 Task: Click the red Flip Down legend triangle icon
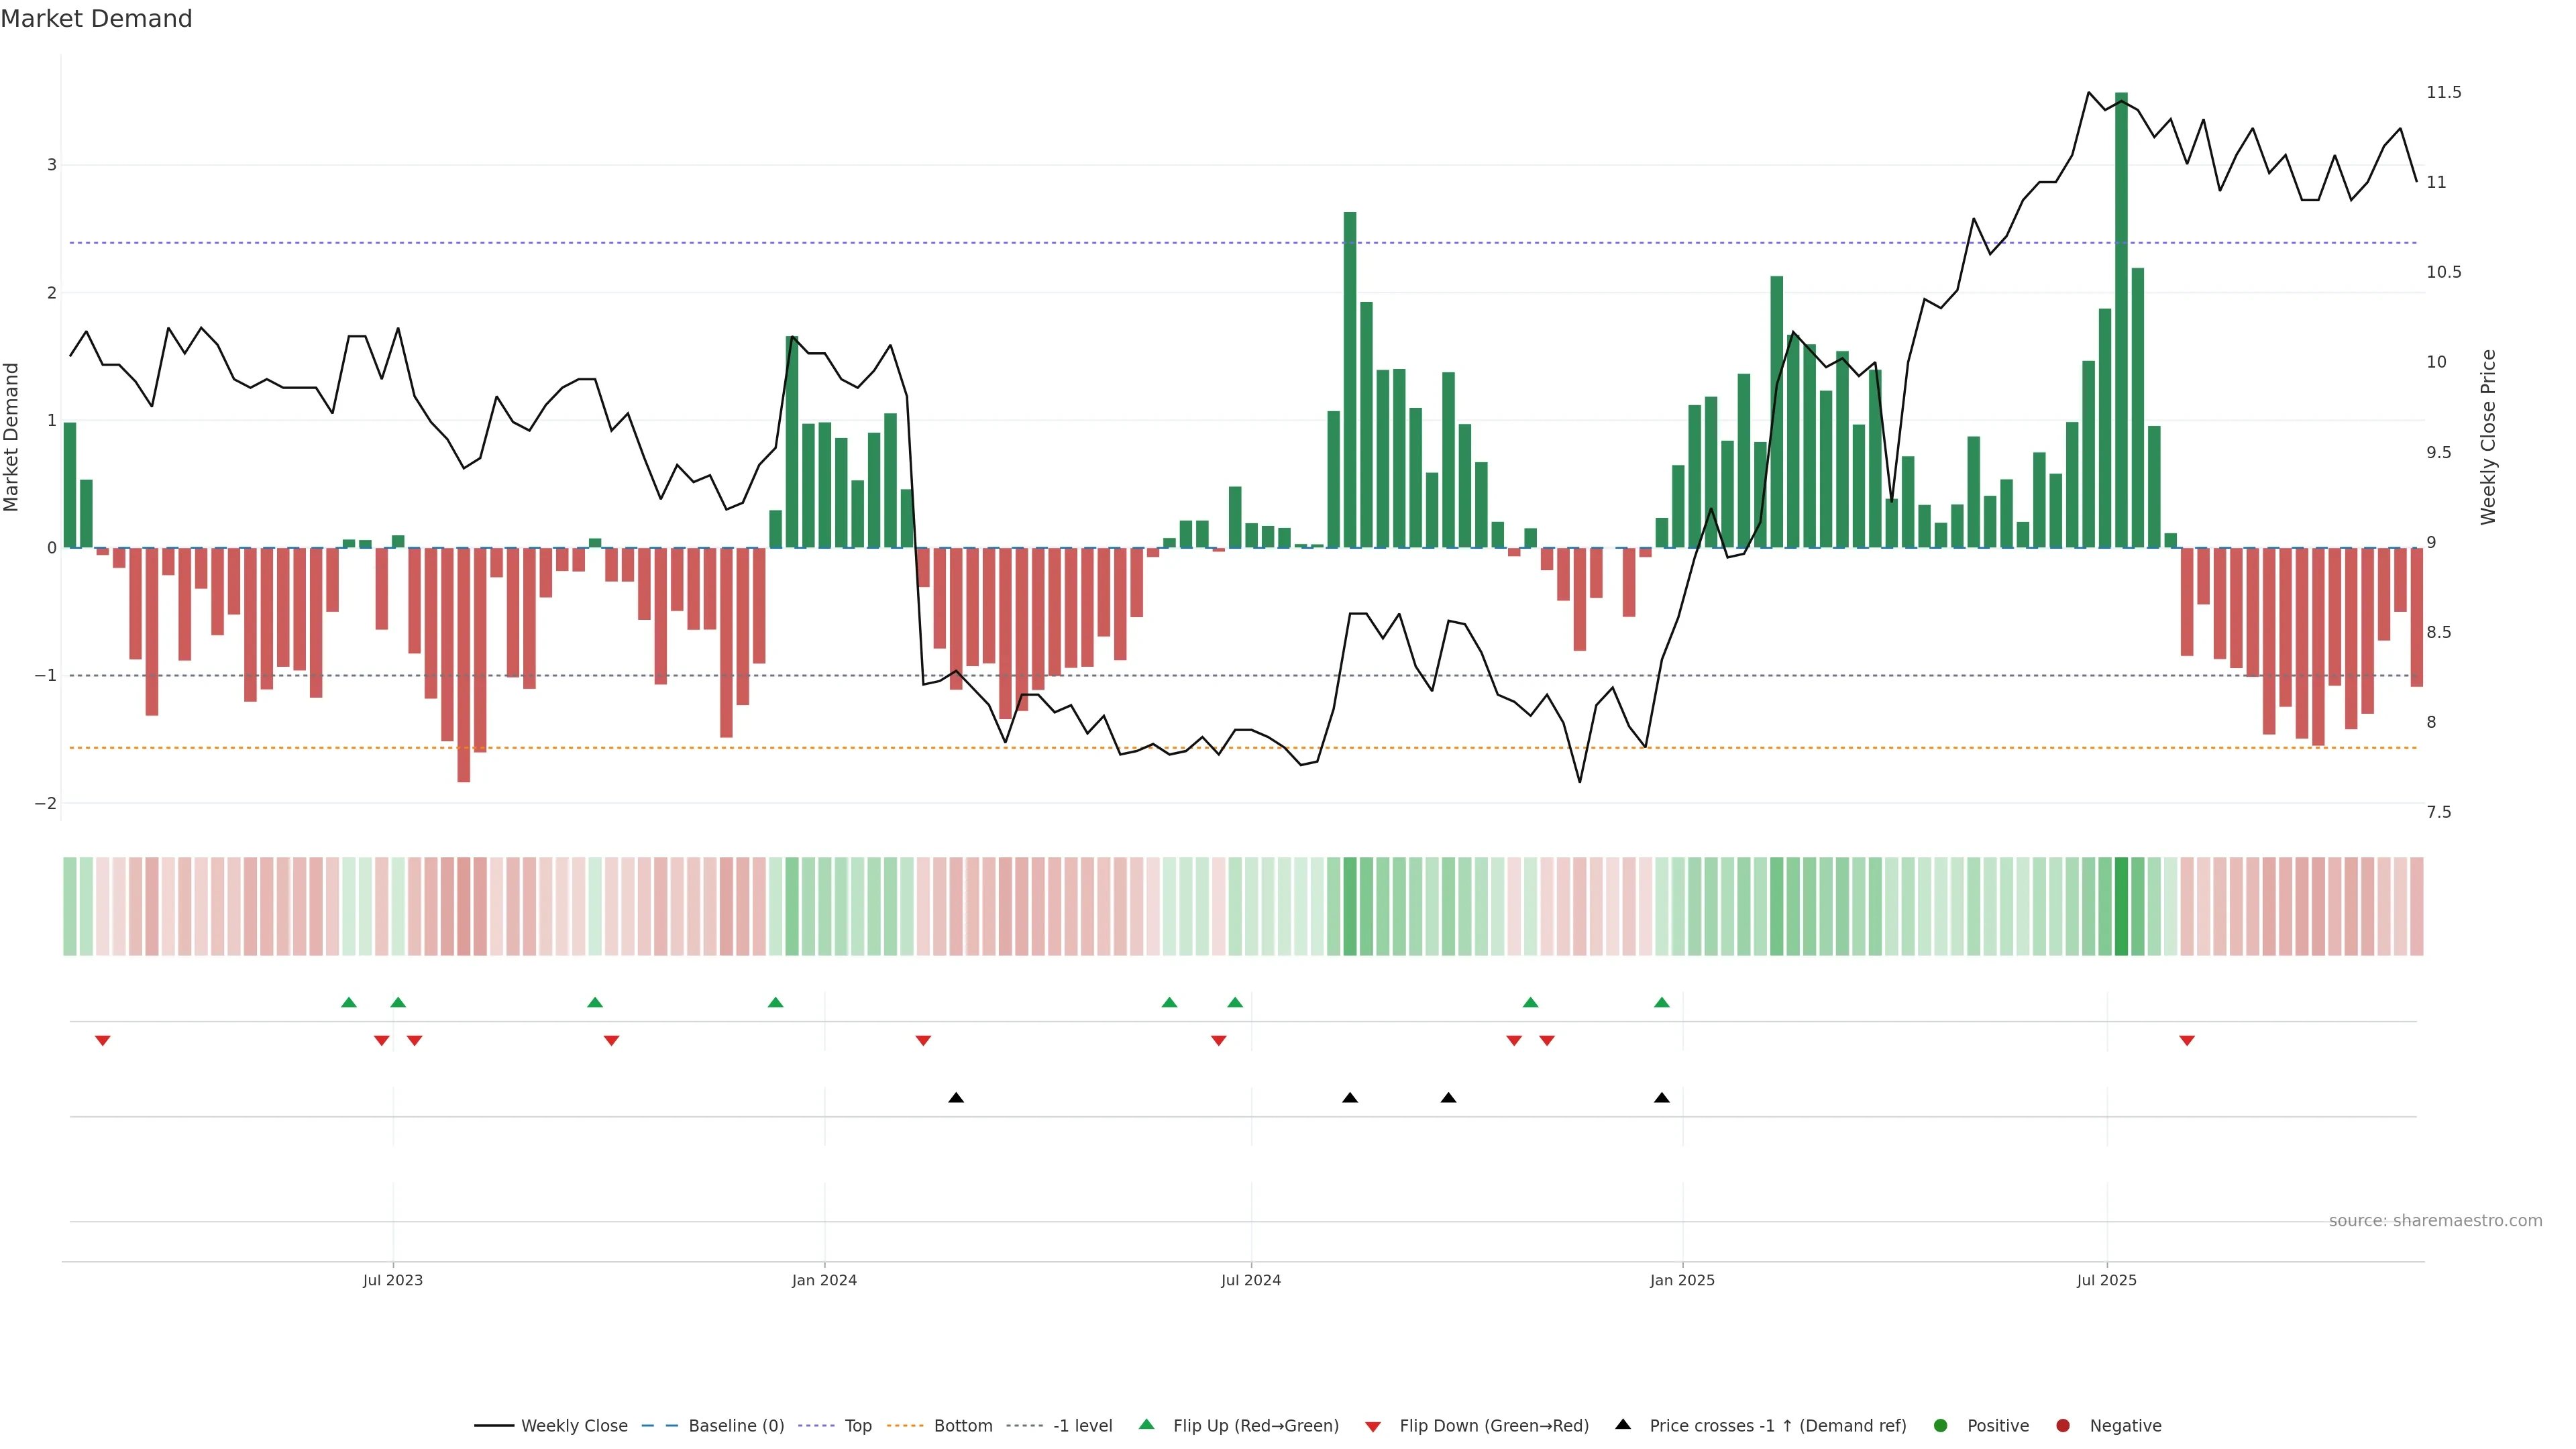tap(1373, 1427)
